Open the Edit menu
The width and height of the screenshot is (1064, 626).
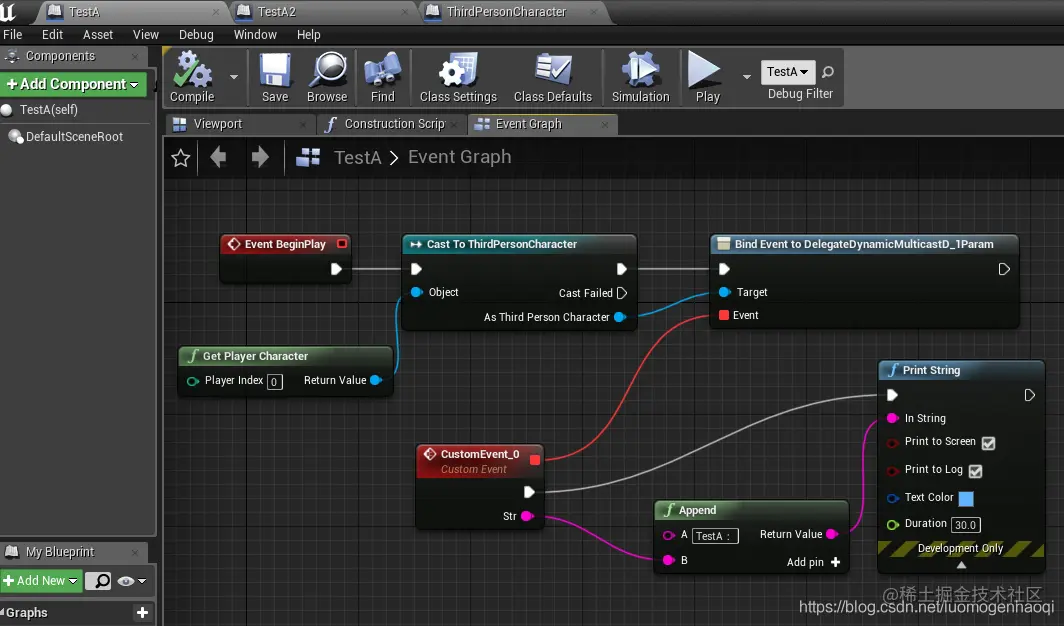tap(52, 35)
